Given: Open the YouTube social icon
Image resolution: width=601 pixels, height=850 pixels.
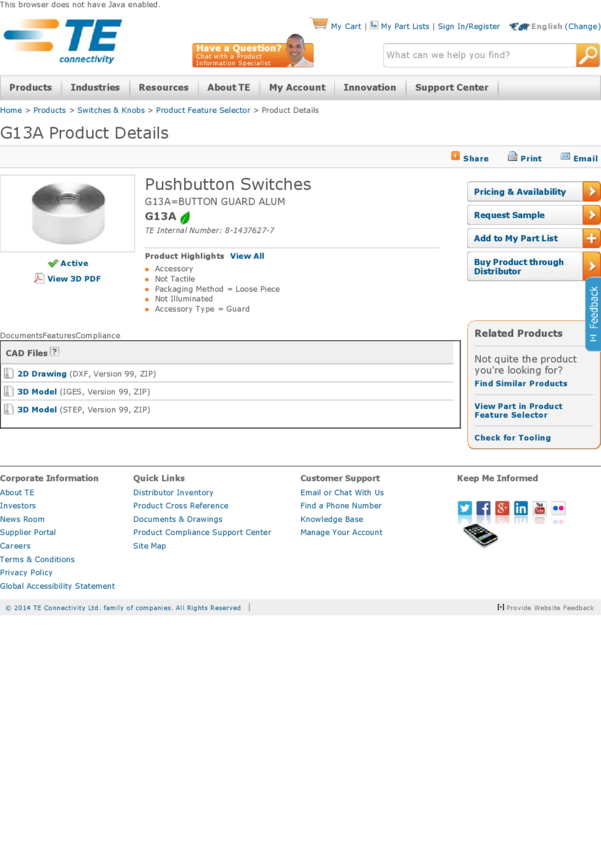Looking at the screenshot, I should pyautogui.click(x=540, y=508).
